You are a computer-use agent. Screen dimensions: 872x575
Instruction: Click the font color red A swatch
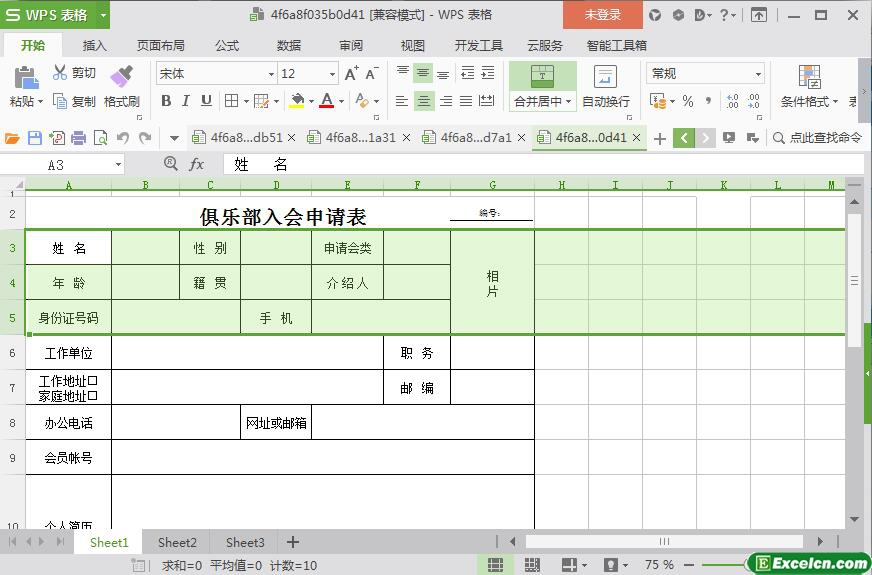click(x=326, y=100)
